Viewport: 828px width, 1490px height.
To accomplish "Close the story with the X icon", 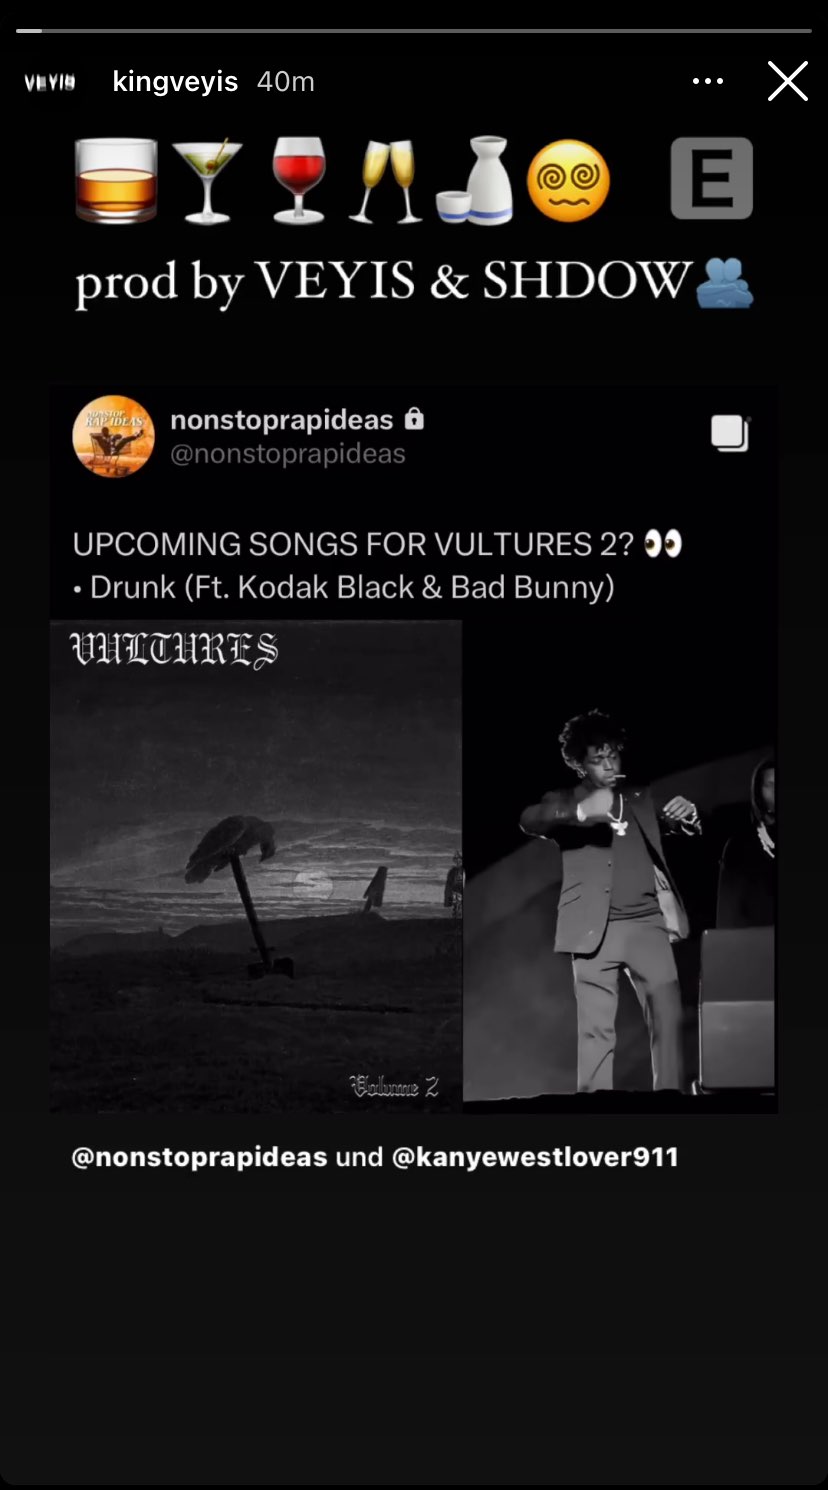I will tap(787, 81).
